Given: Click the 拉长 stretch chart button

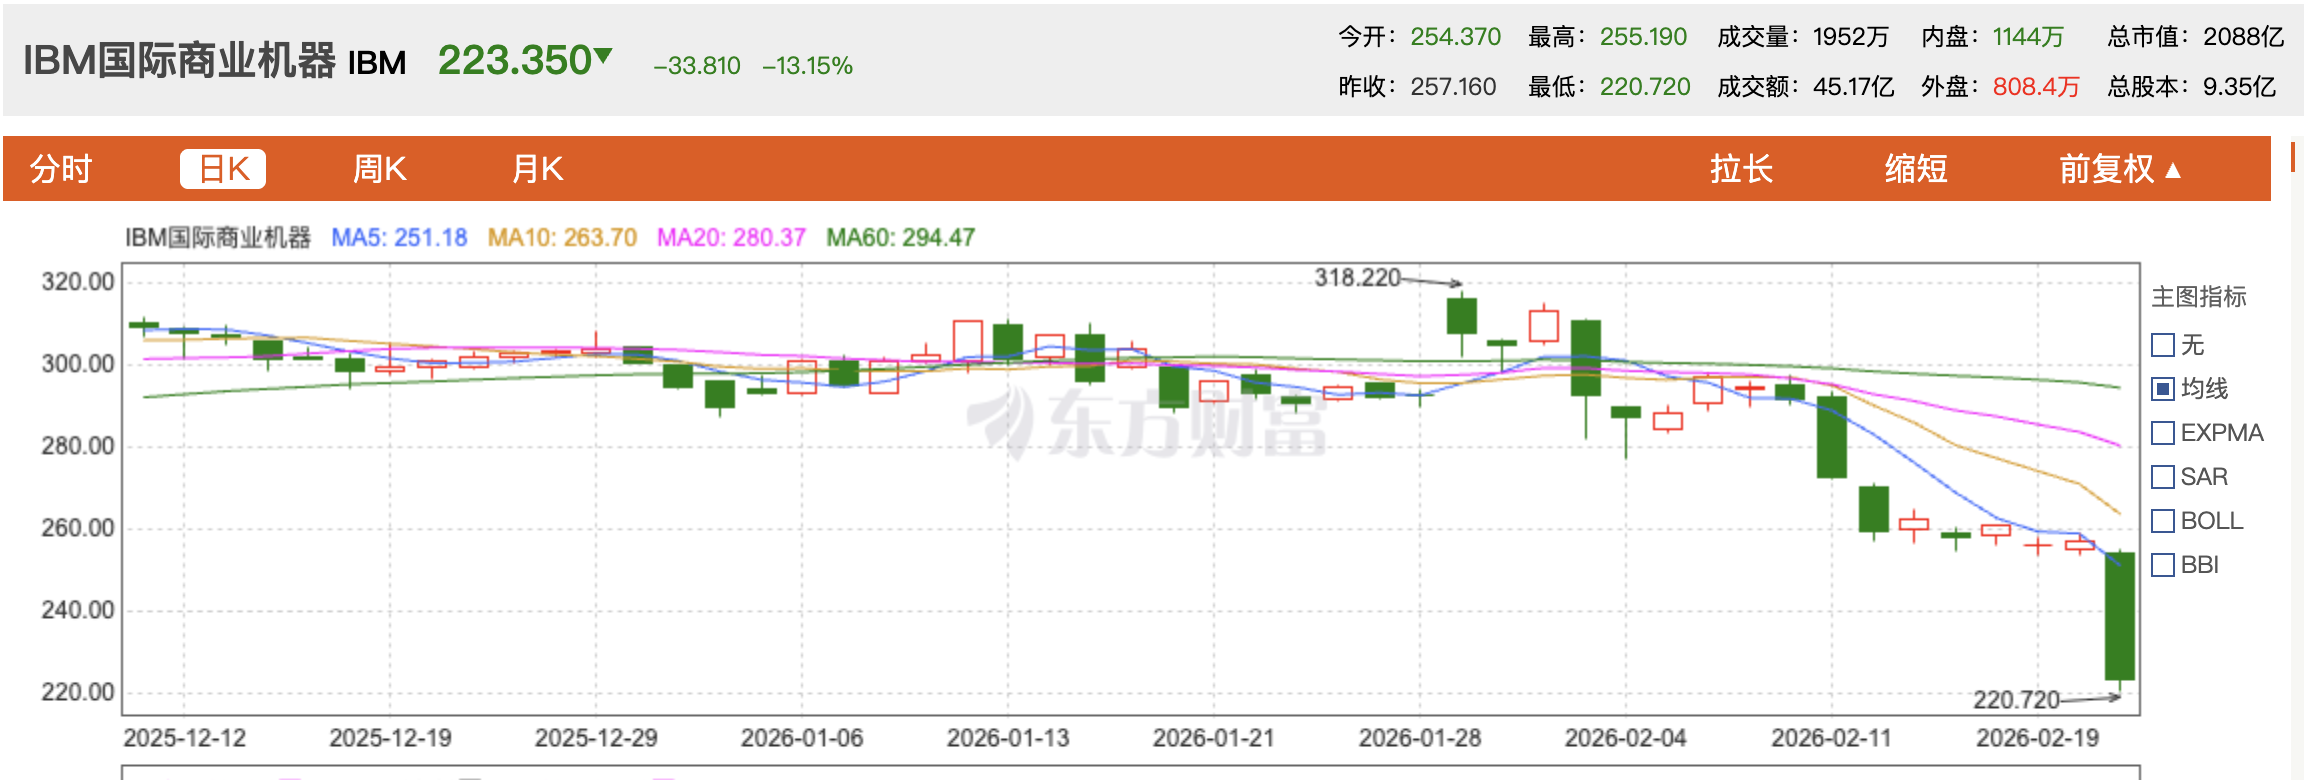Looking at the screenshot, I should pyautogui.click(x=1741, y=169).
